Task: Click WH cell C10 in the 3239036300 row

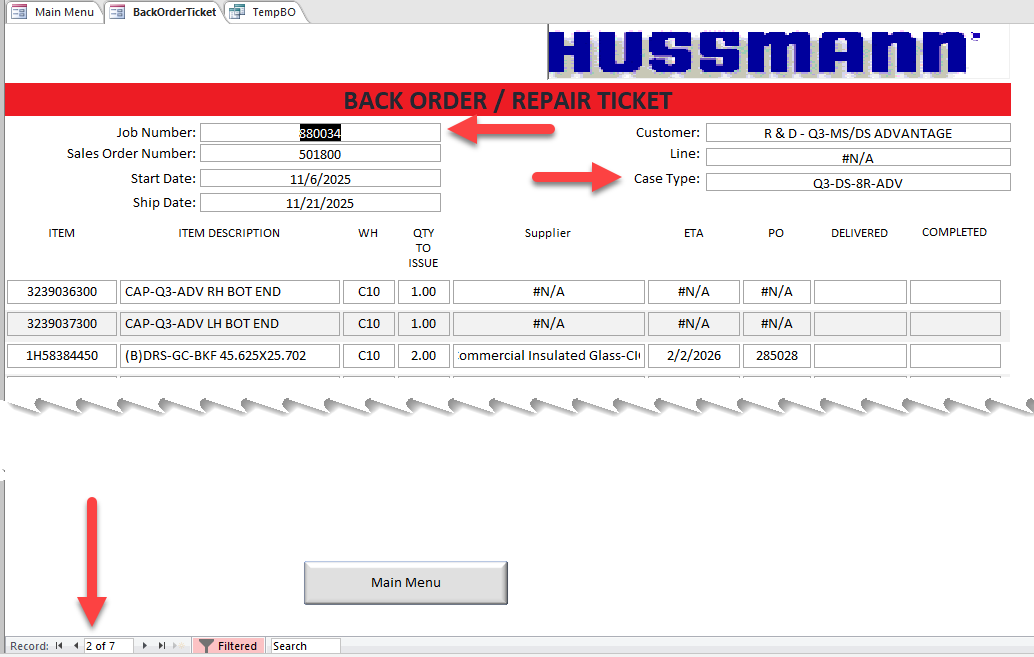Action: point(369,292)
